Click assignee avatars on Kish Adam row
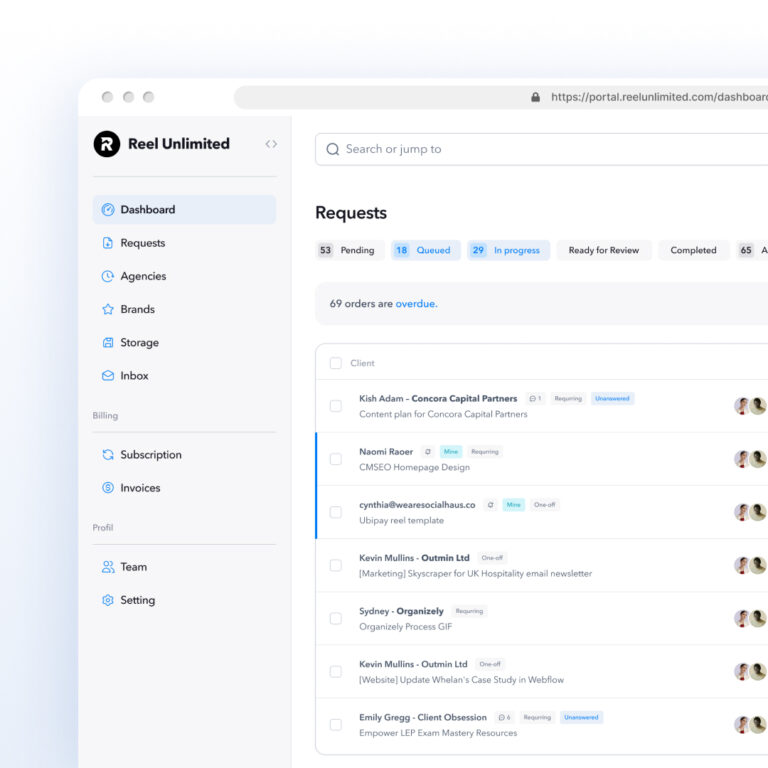Viewport: 768px width, 768px height. pyautogui.click(x=750, y=406)
